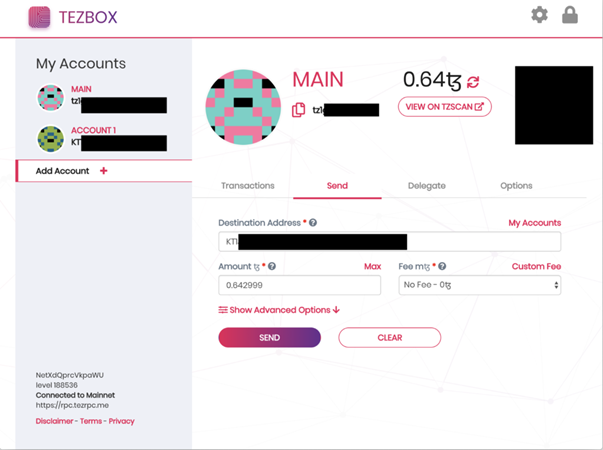Focus the Destination Address input field
This screenshot has height=450, width=603.
click(390, 242)
